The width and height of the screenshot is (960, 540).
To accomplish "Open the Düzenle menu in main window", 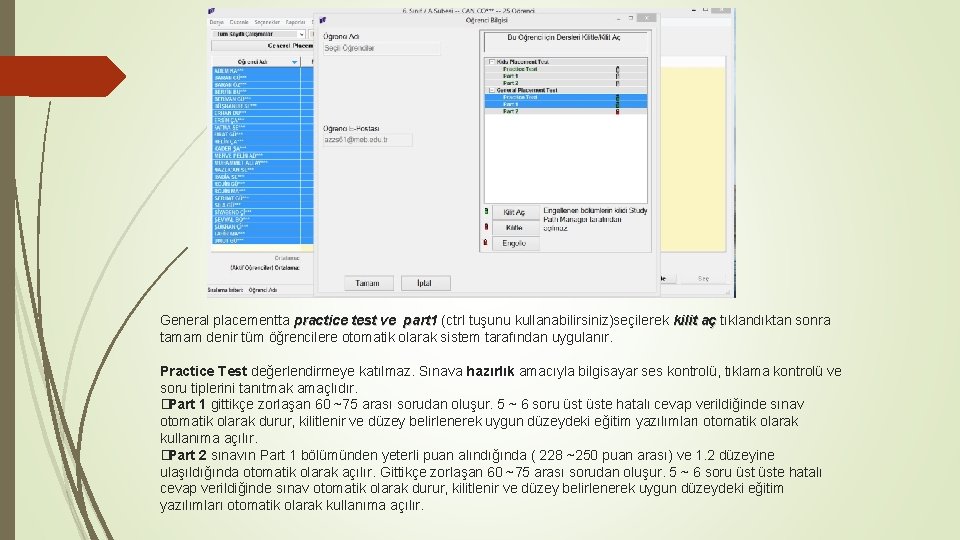I will pos(239,22).
